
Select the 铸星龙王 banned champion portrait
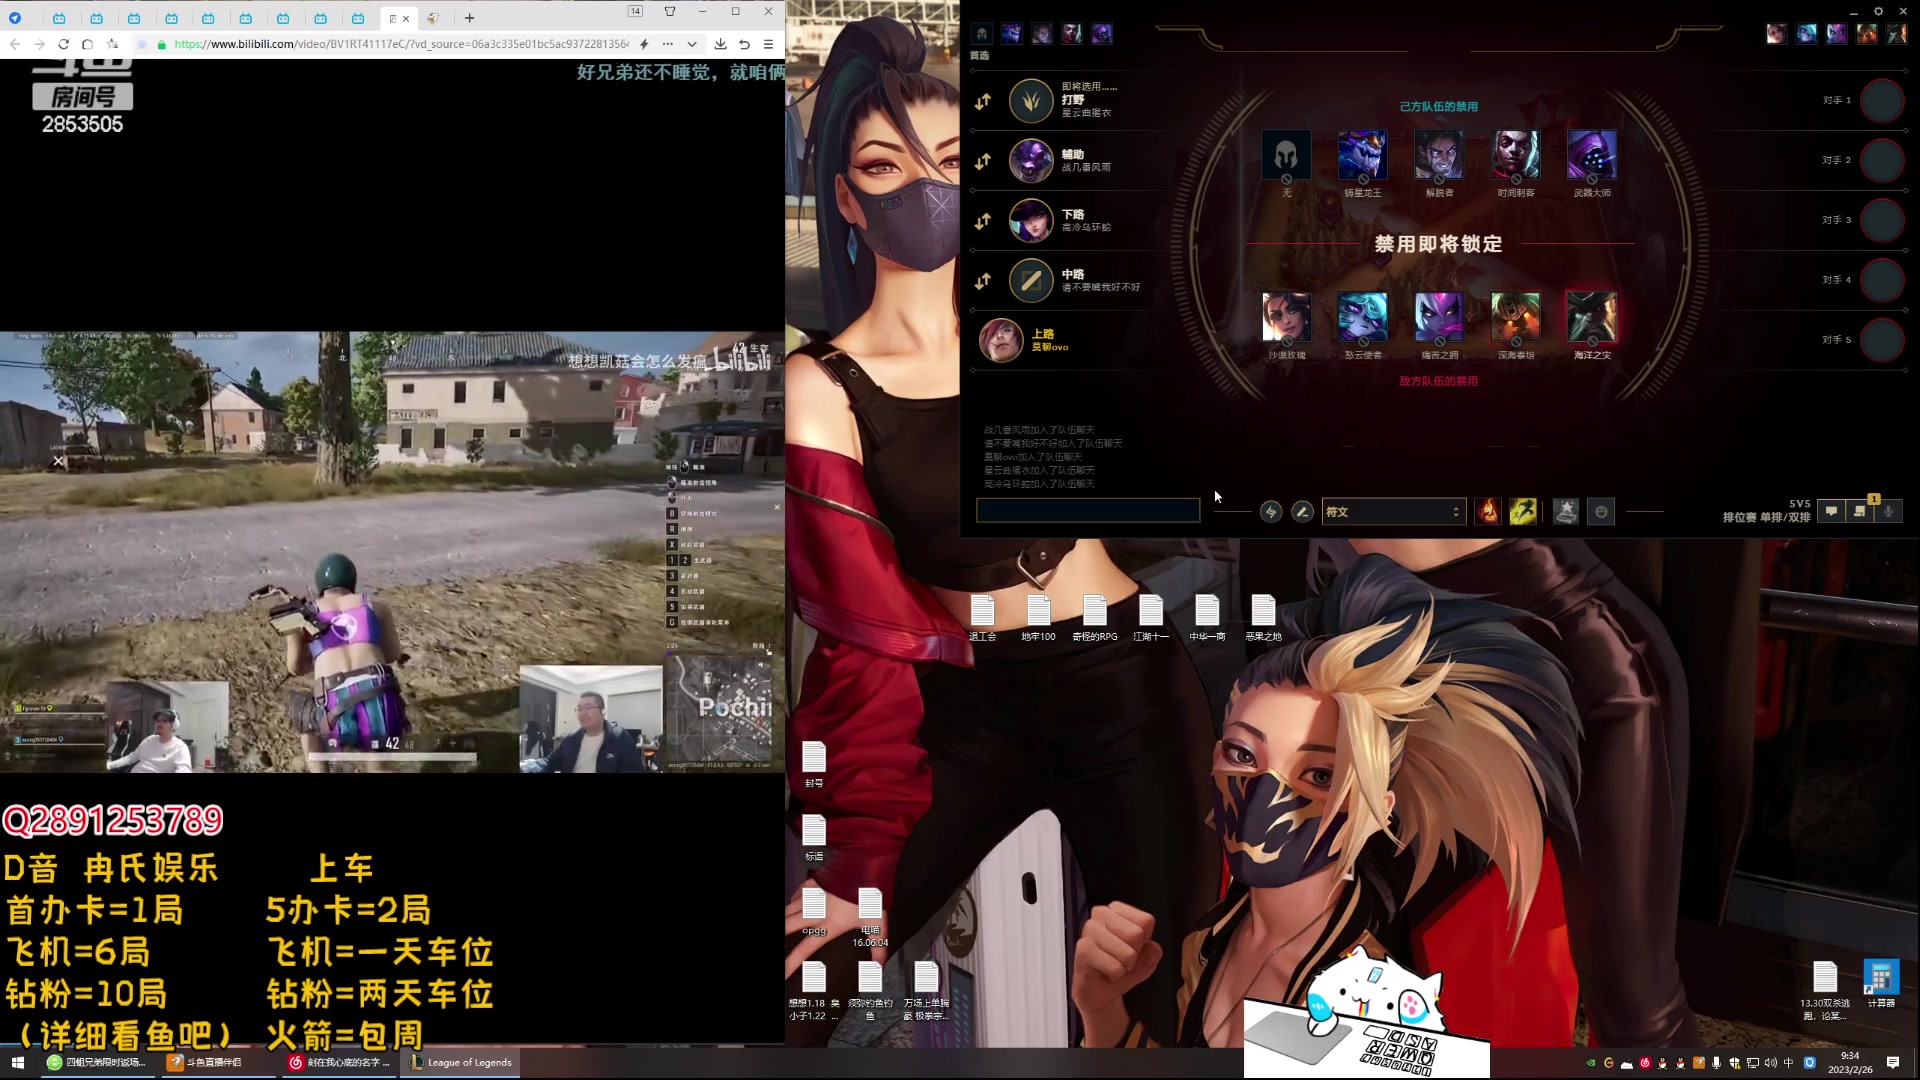click(x=1362, y=155)
